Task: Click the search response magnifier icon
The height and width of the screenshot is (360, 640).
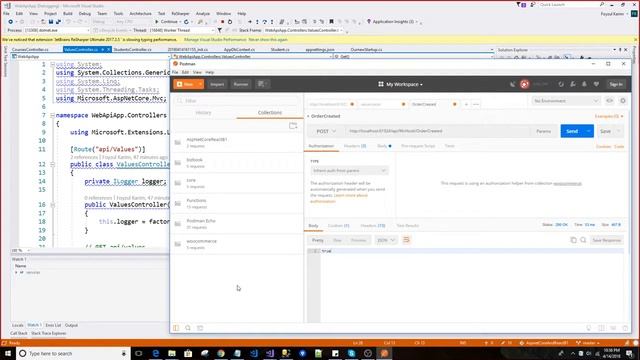Action: coord(583,240)
